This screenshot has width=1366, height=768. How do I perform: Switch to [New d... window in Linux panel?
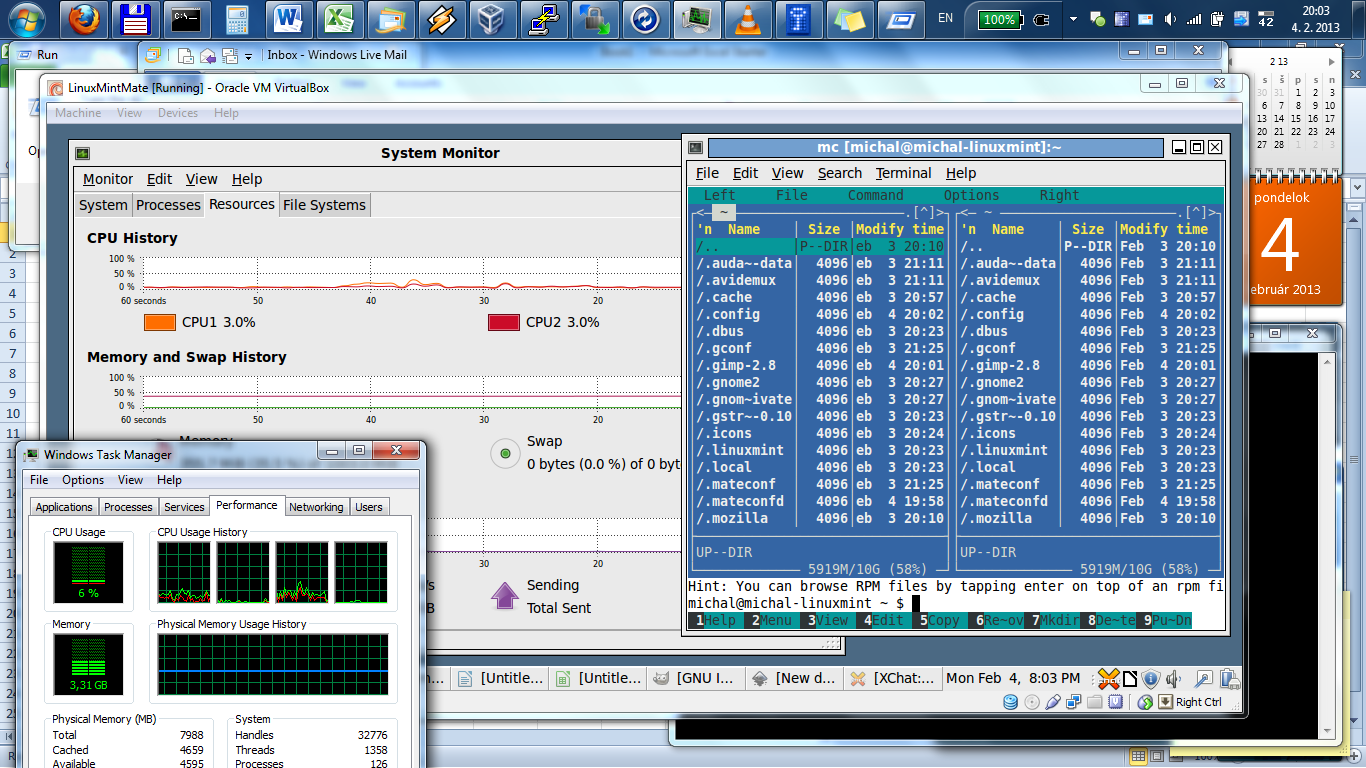tap(793, 678)
